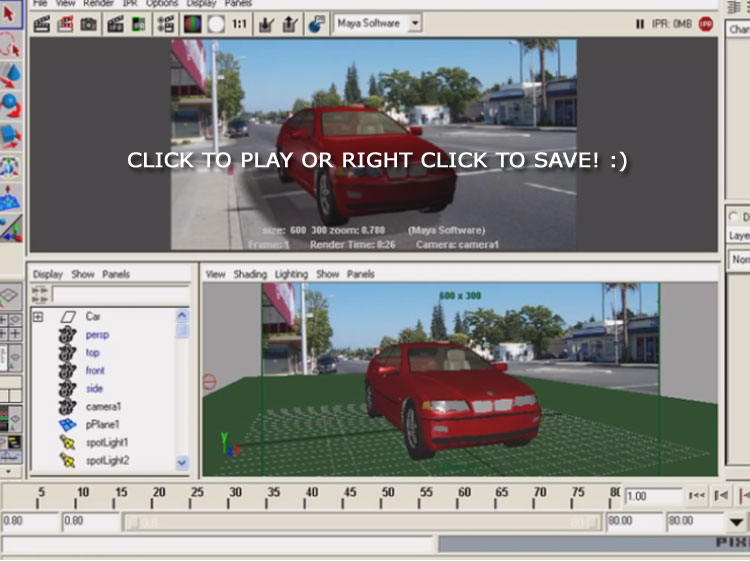This screenshot has height=561, width=750.
Task: Select camera1 in the outliner
Action: 103,407
